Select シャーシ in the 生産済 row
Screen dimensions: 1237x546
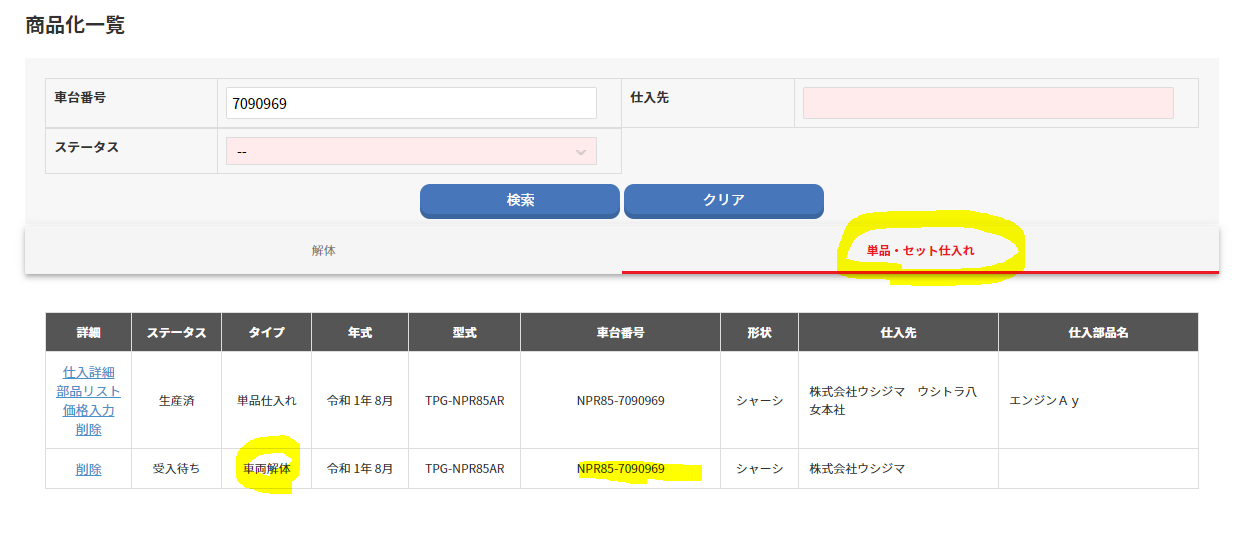pos(759,400)
